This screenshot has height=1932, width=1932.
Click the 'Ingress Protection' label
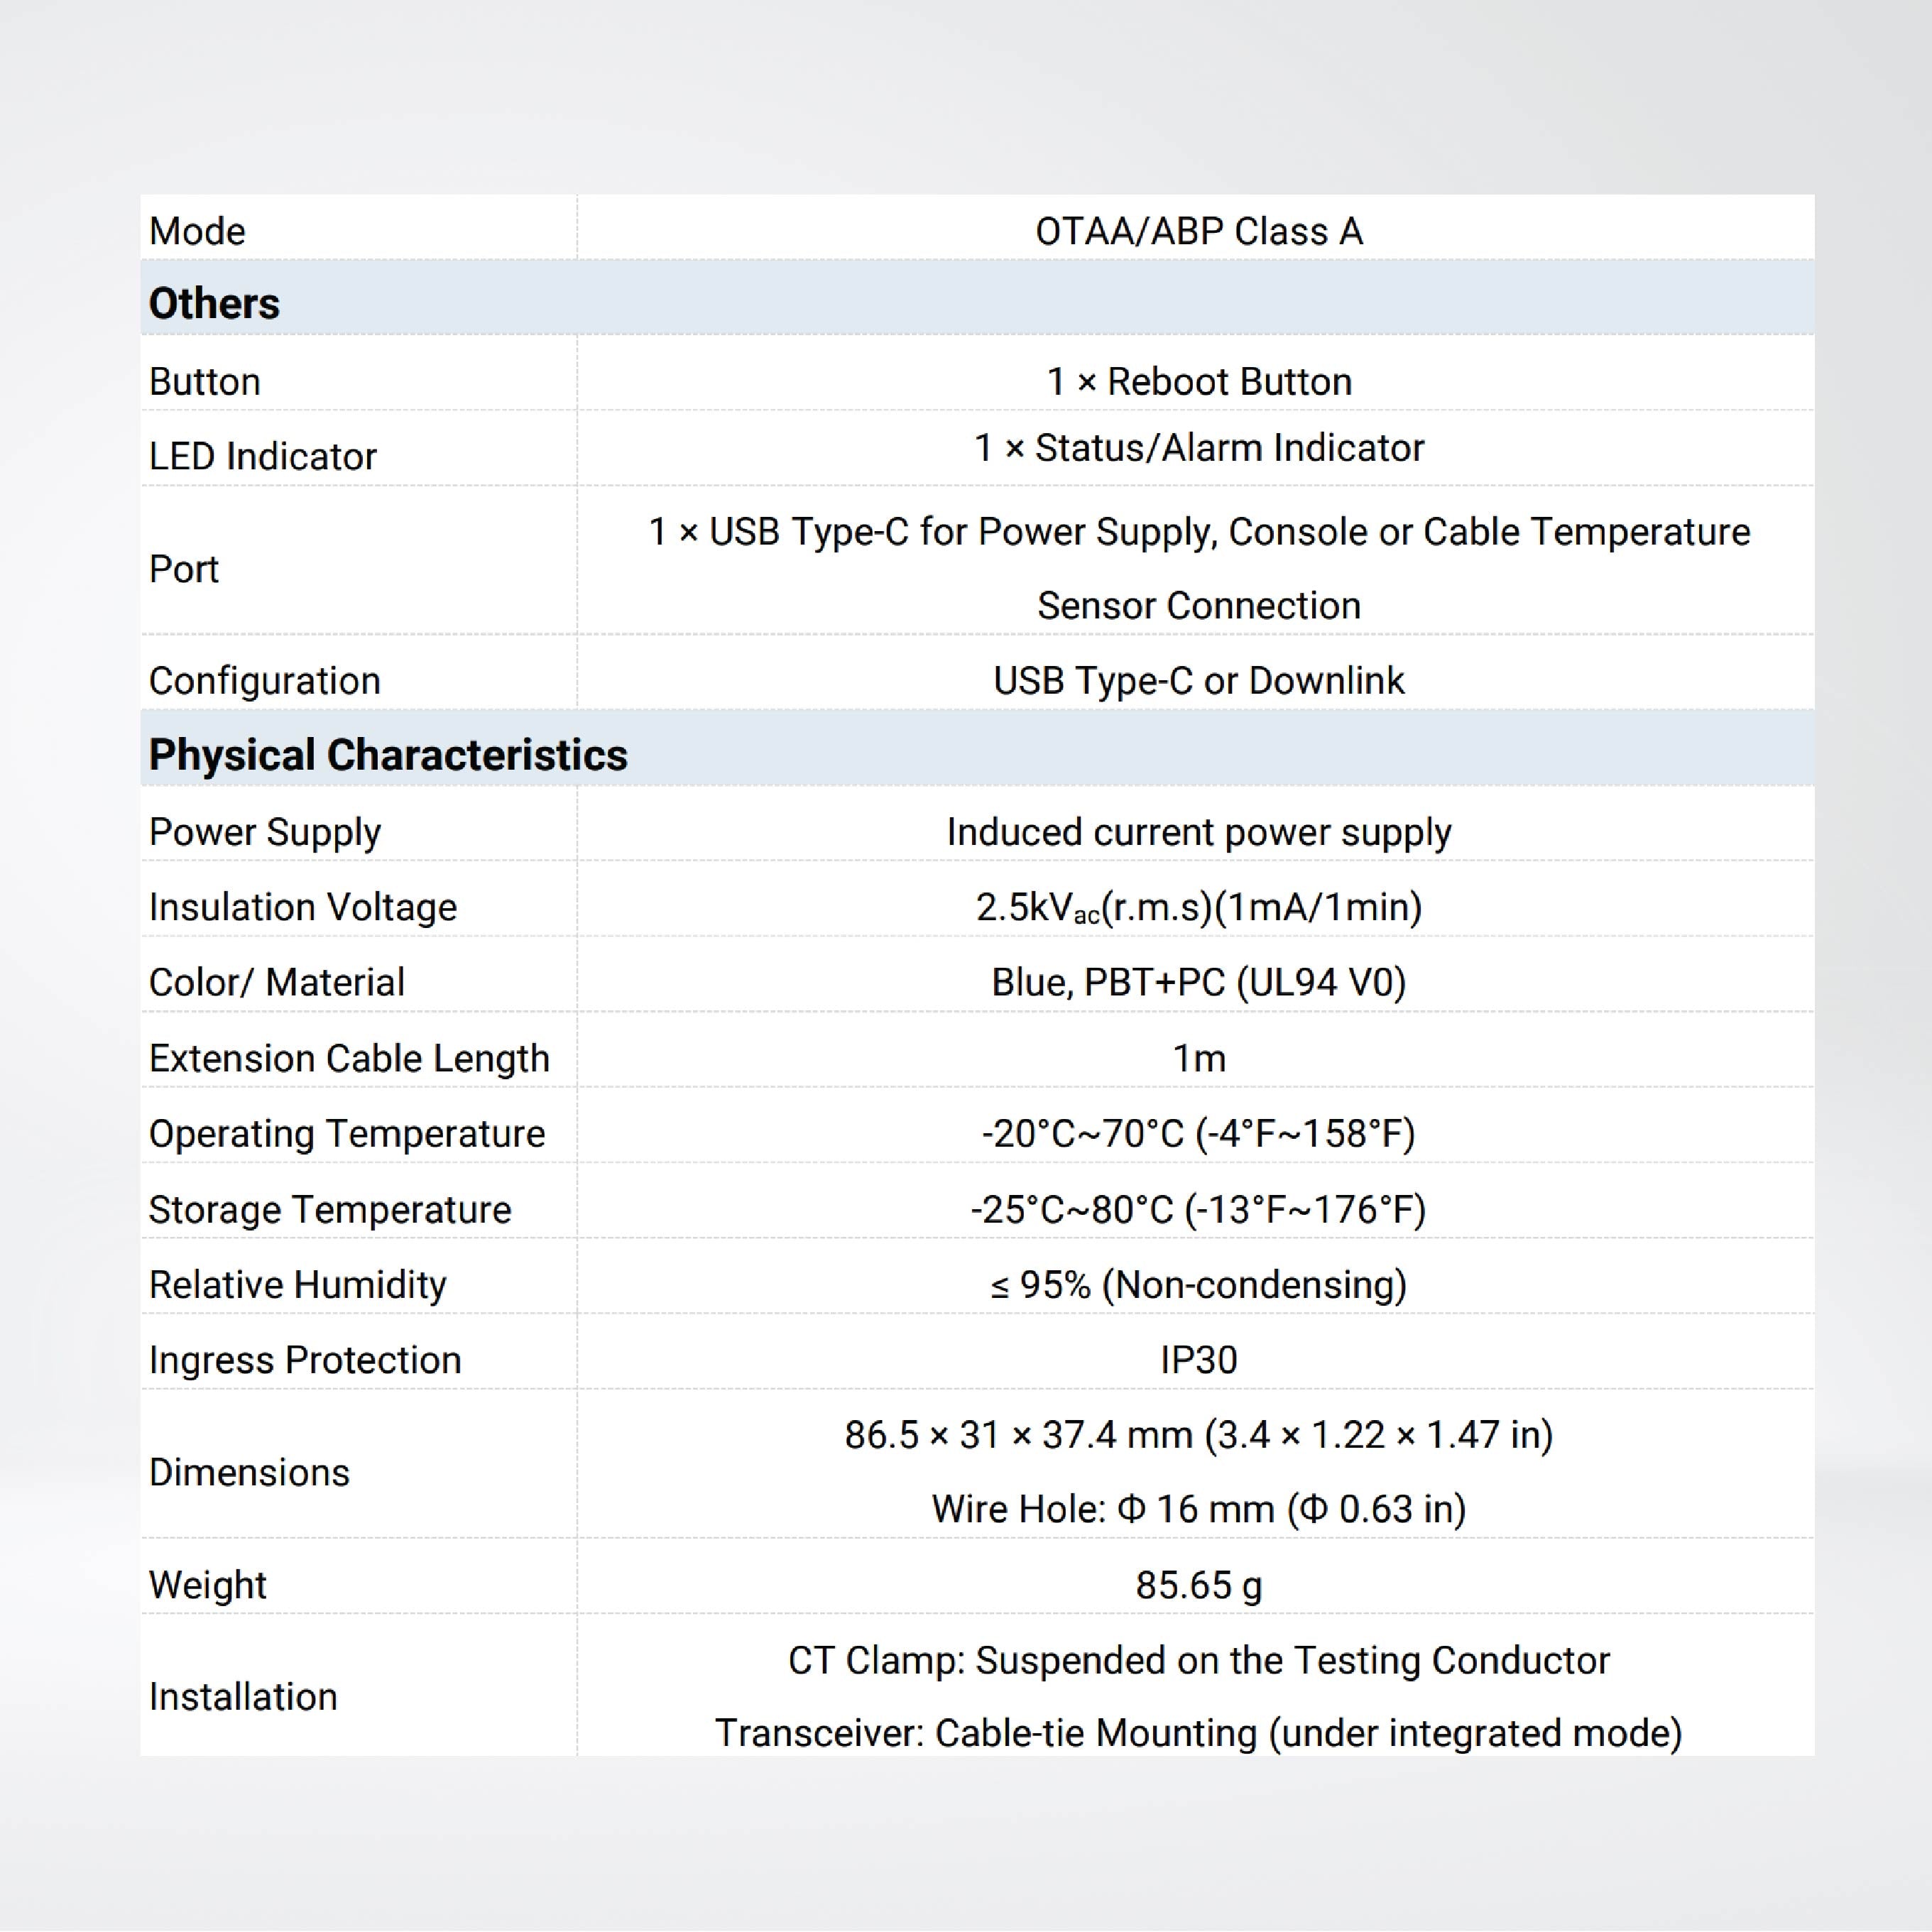coord(305,1360)
